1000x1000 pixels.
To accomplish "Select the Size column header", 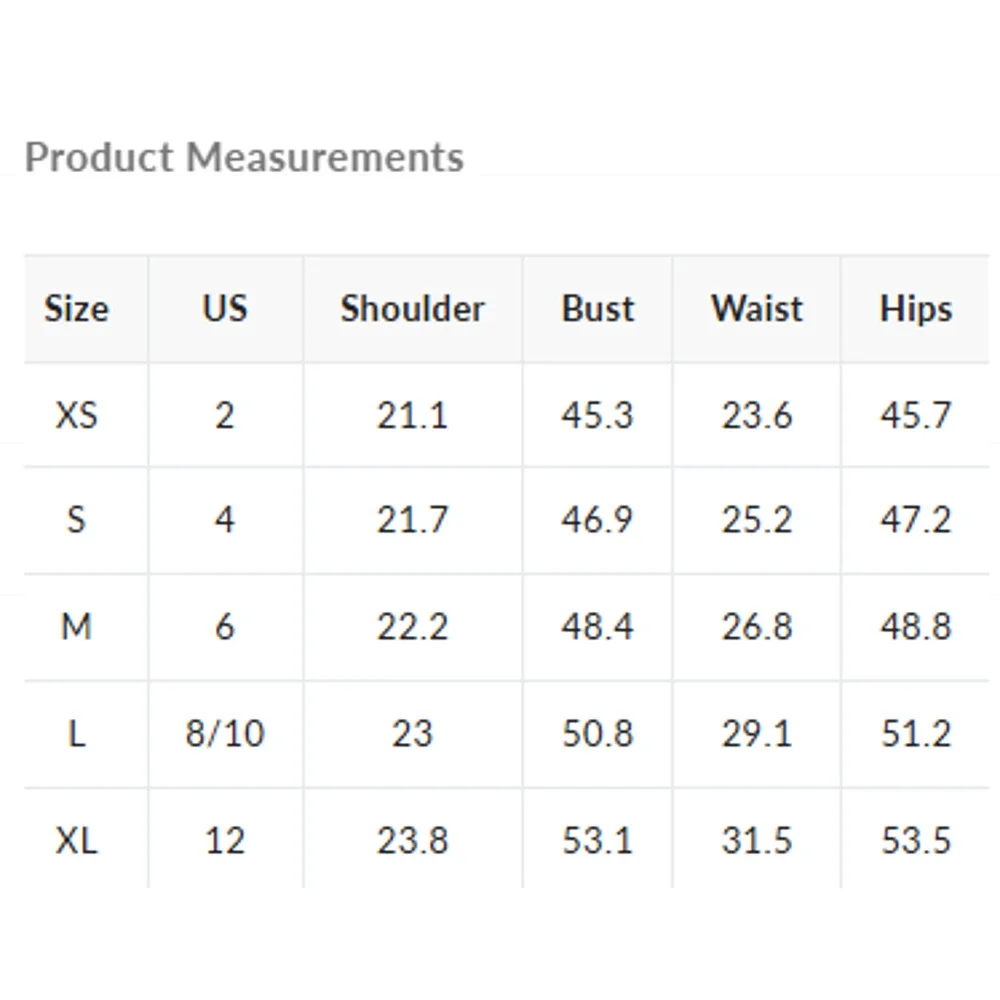I will [x=77, y=309].
